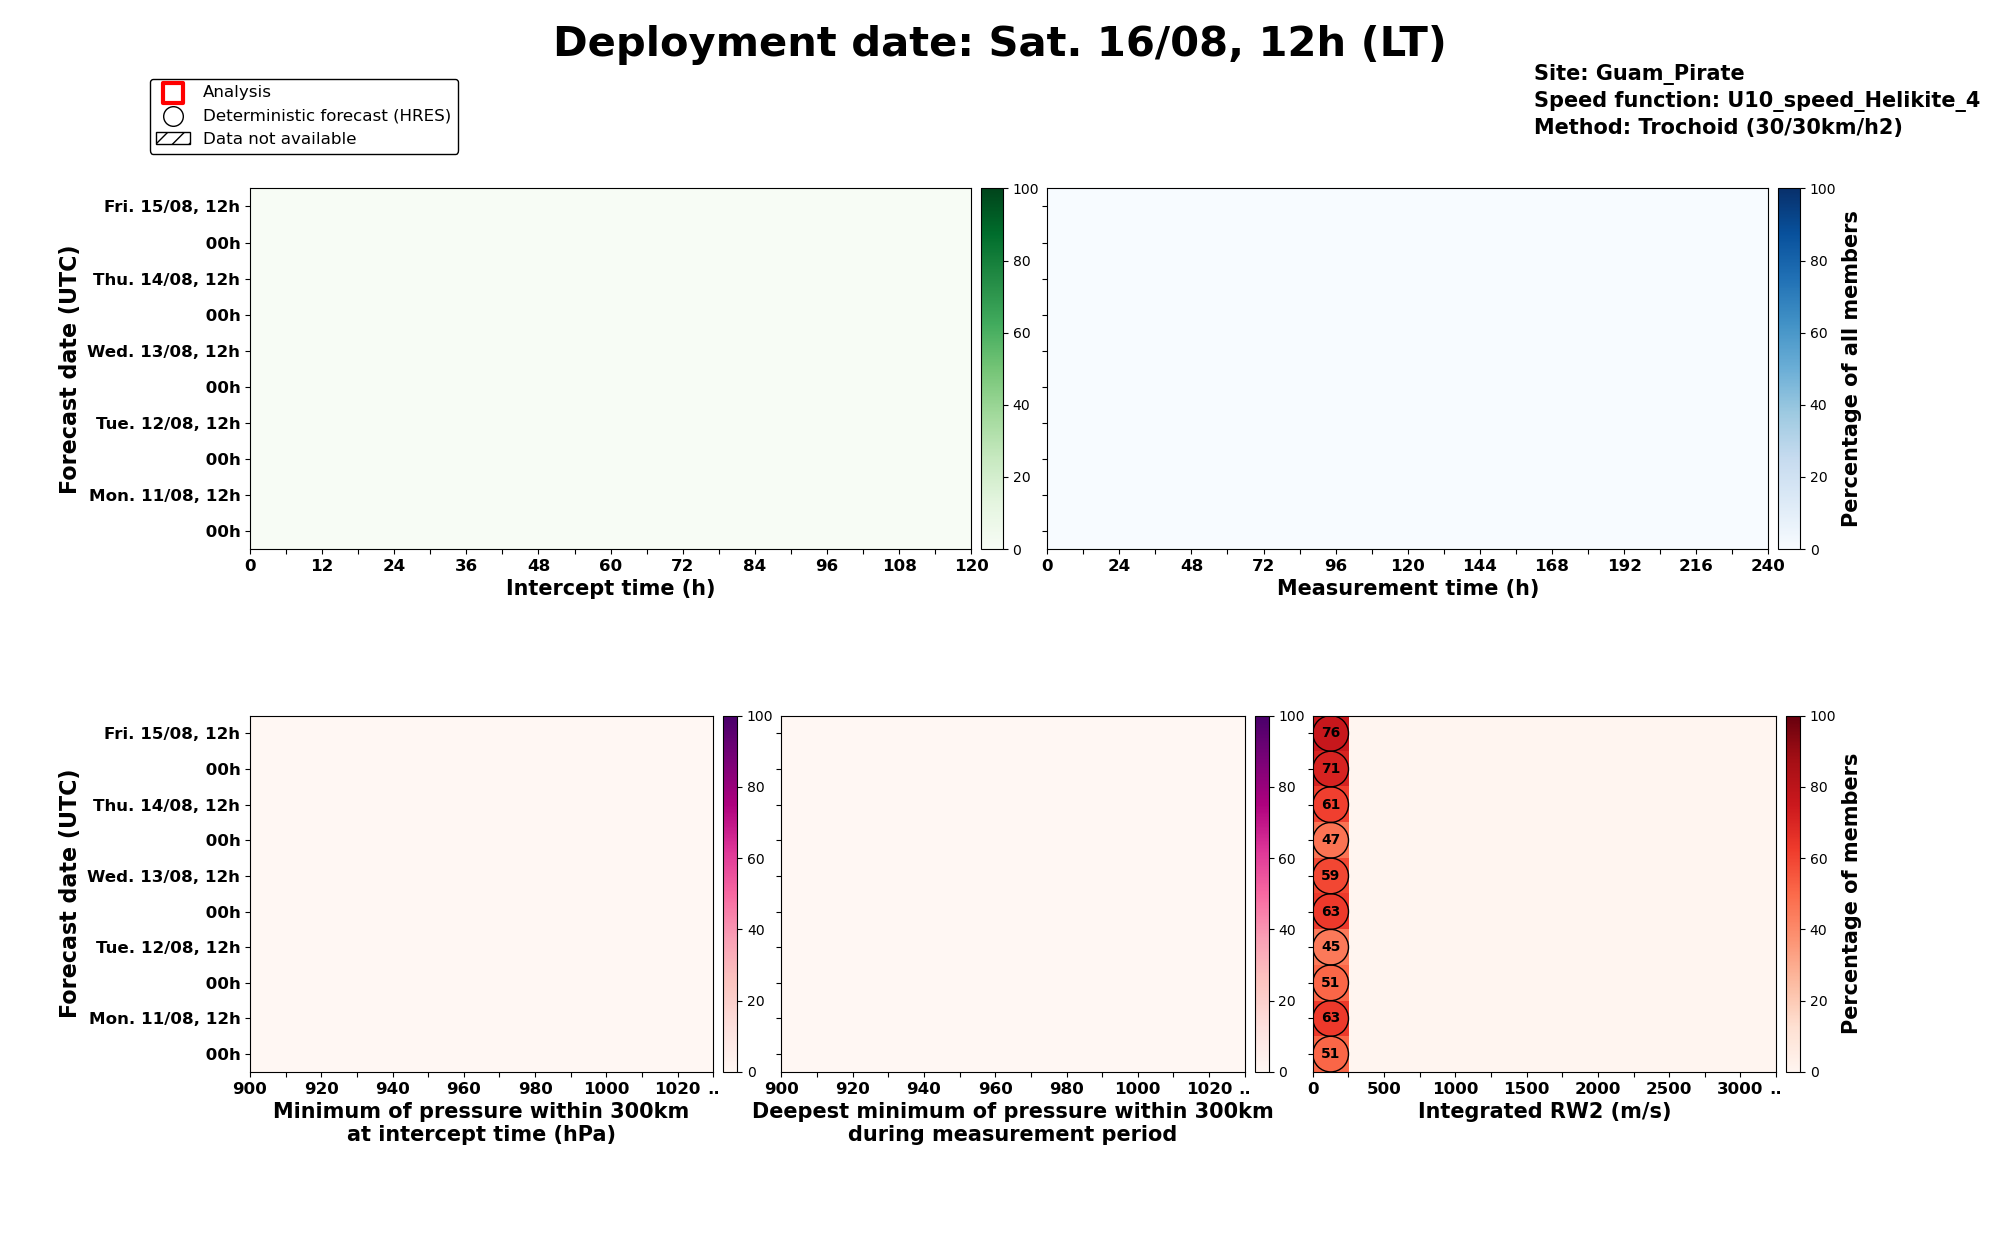Select the circle marker labeled 71
The image size is (2000, 1250).
1330,769
